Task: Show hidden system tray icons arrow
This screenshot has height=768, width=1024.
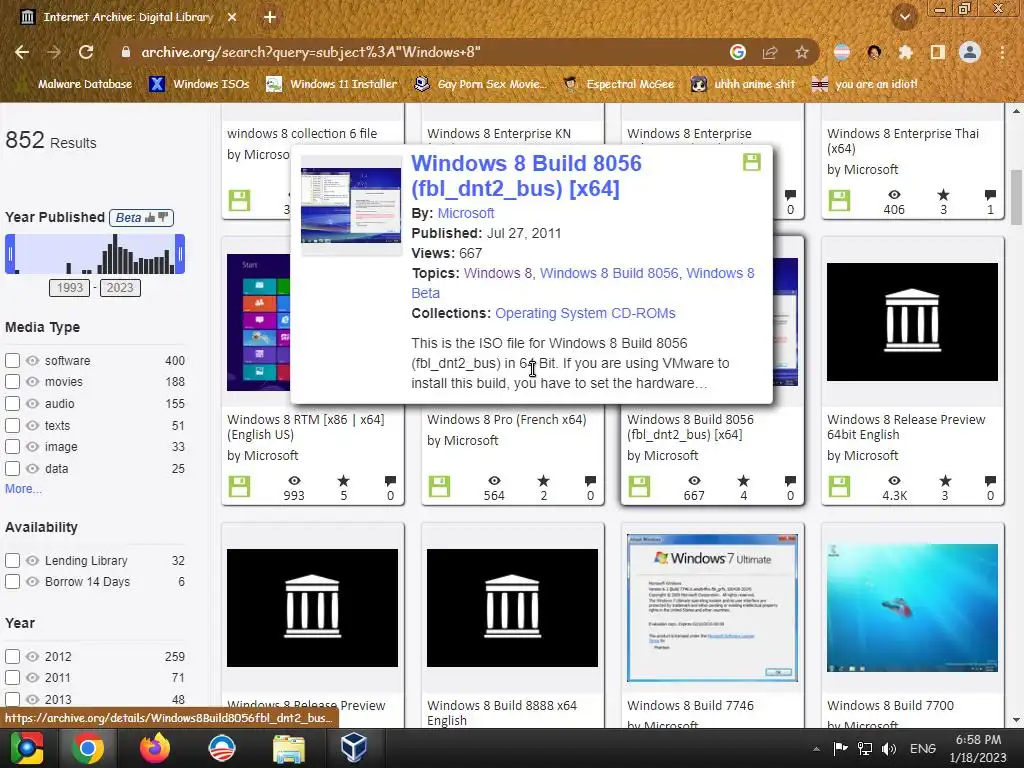Action: pos(816,749)
